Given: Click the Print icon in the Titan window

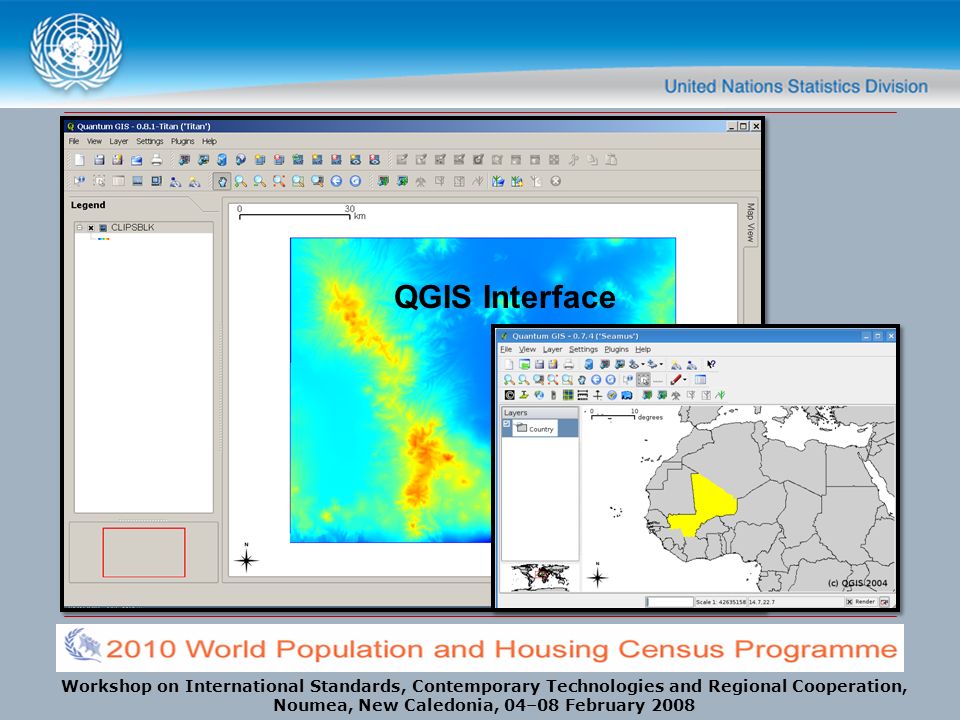Looking at the screenshot, I should pyautogui.click(x=157, y=160).
